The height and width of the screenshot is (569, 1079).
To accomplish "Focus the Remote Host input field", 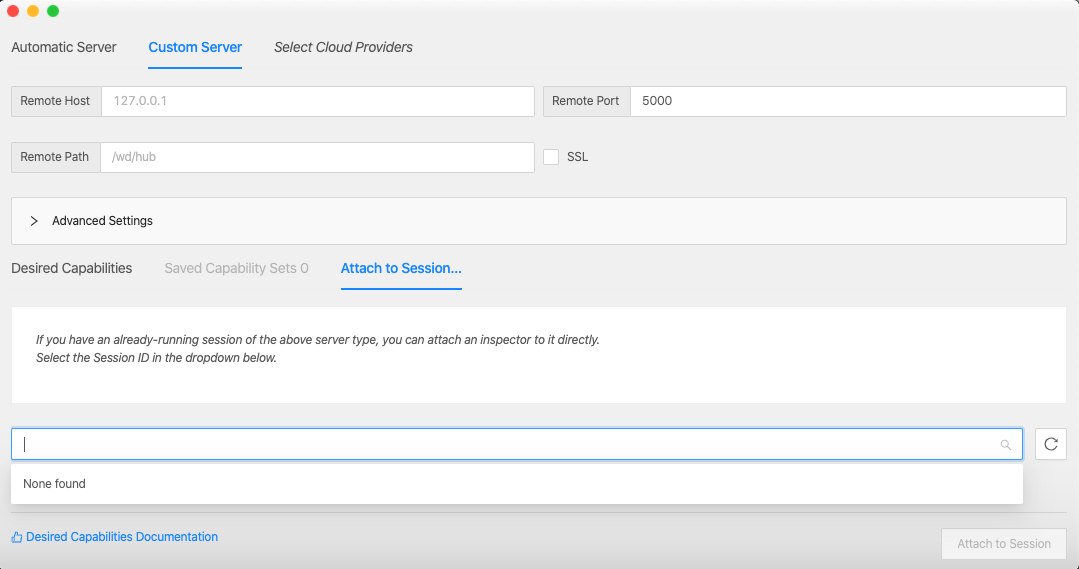I will [318, 101].
